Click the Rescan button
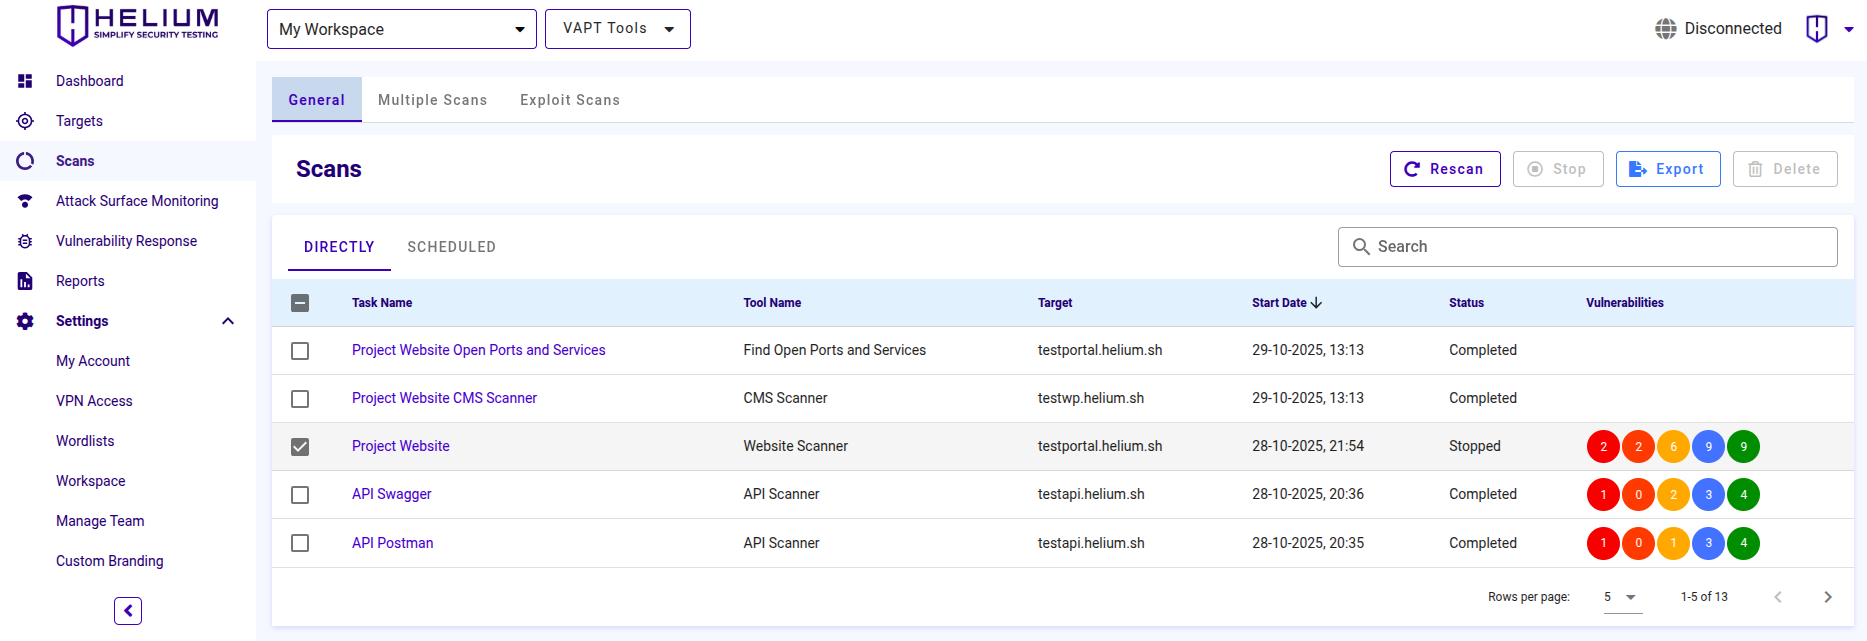The width and height of the screenshot is (1867, 641). pyautogui.click(x=1444, y=169)
